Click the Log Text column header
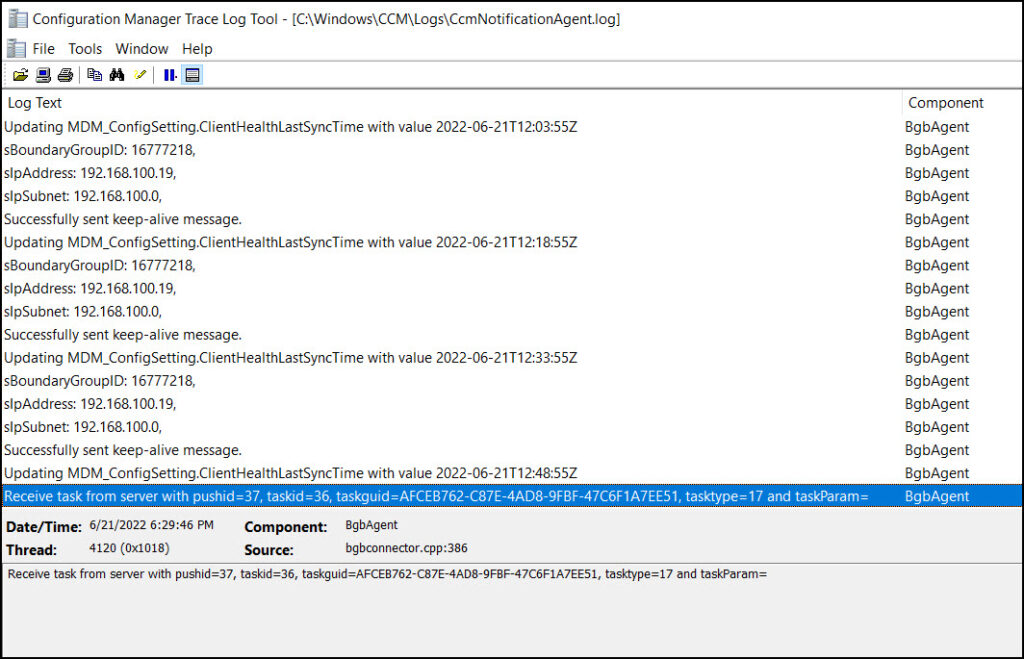This screenshot has width=1024, height=659. click(452, 103)
